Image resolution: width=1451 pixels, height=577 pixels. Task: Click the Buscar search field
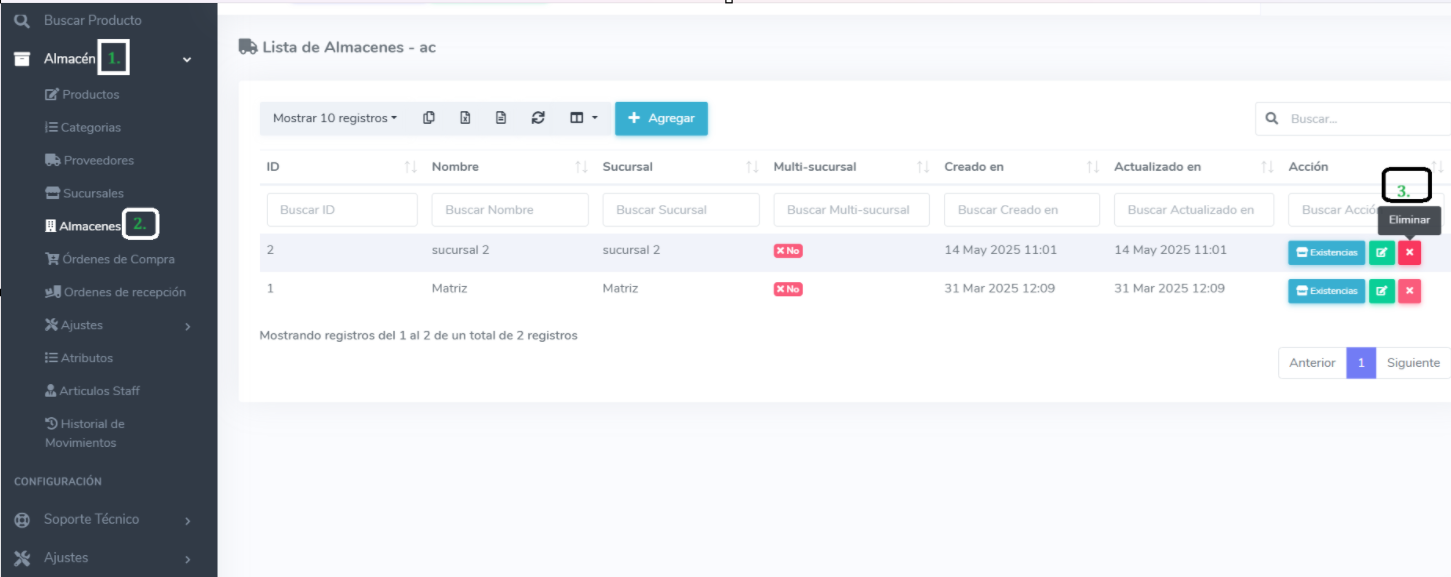[x=1353, y=118]
